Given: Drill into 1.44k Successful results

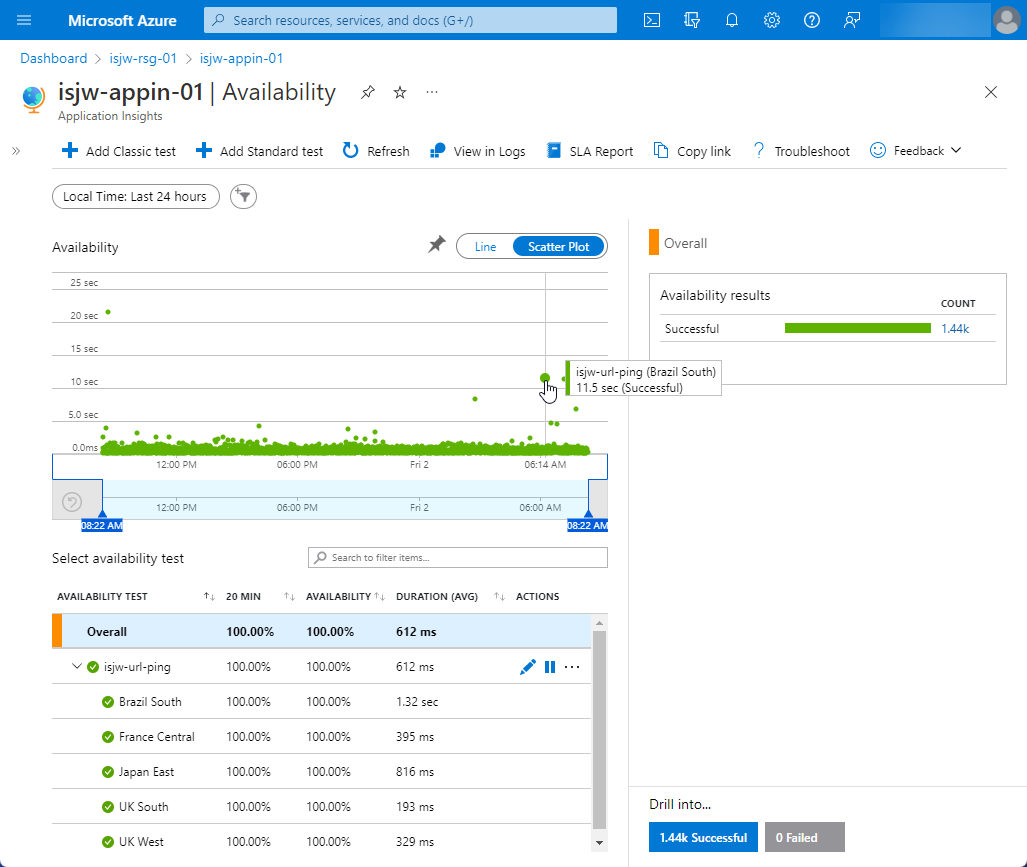Looking at the screenshot, I should (703, 838).
